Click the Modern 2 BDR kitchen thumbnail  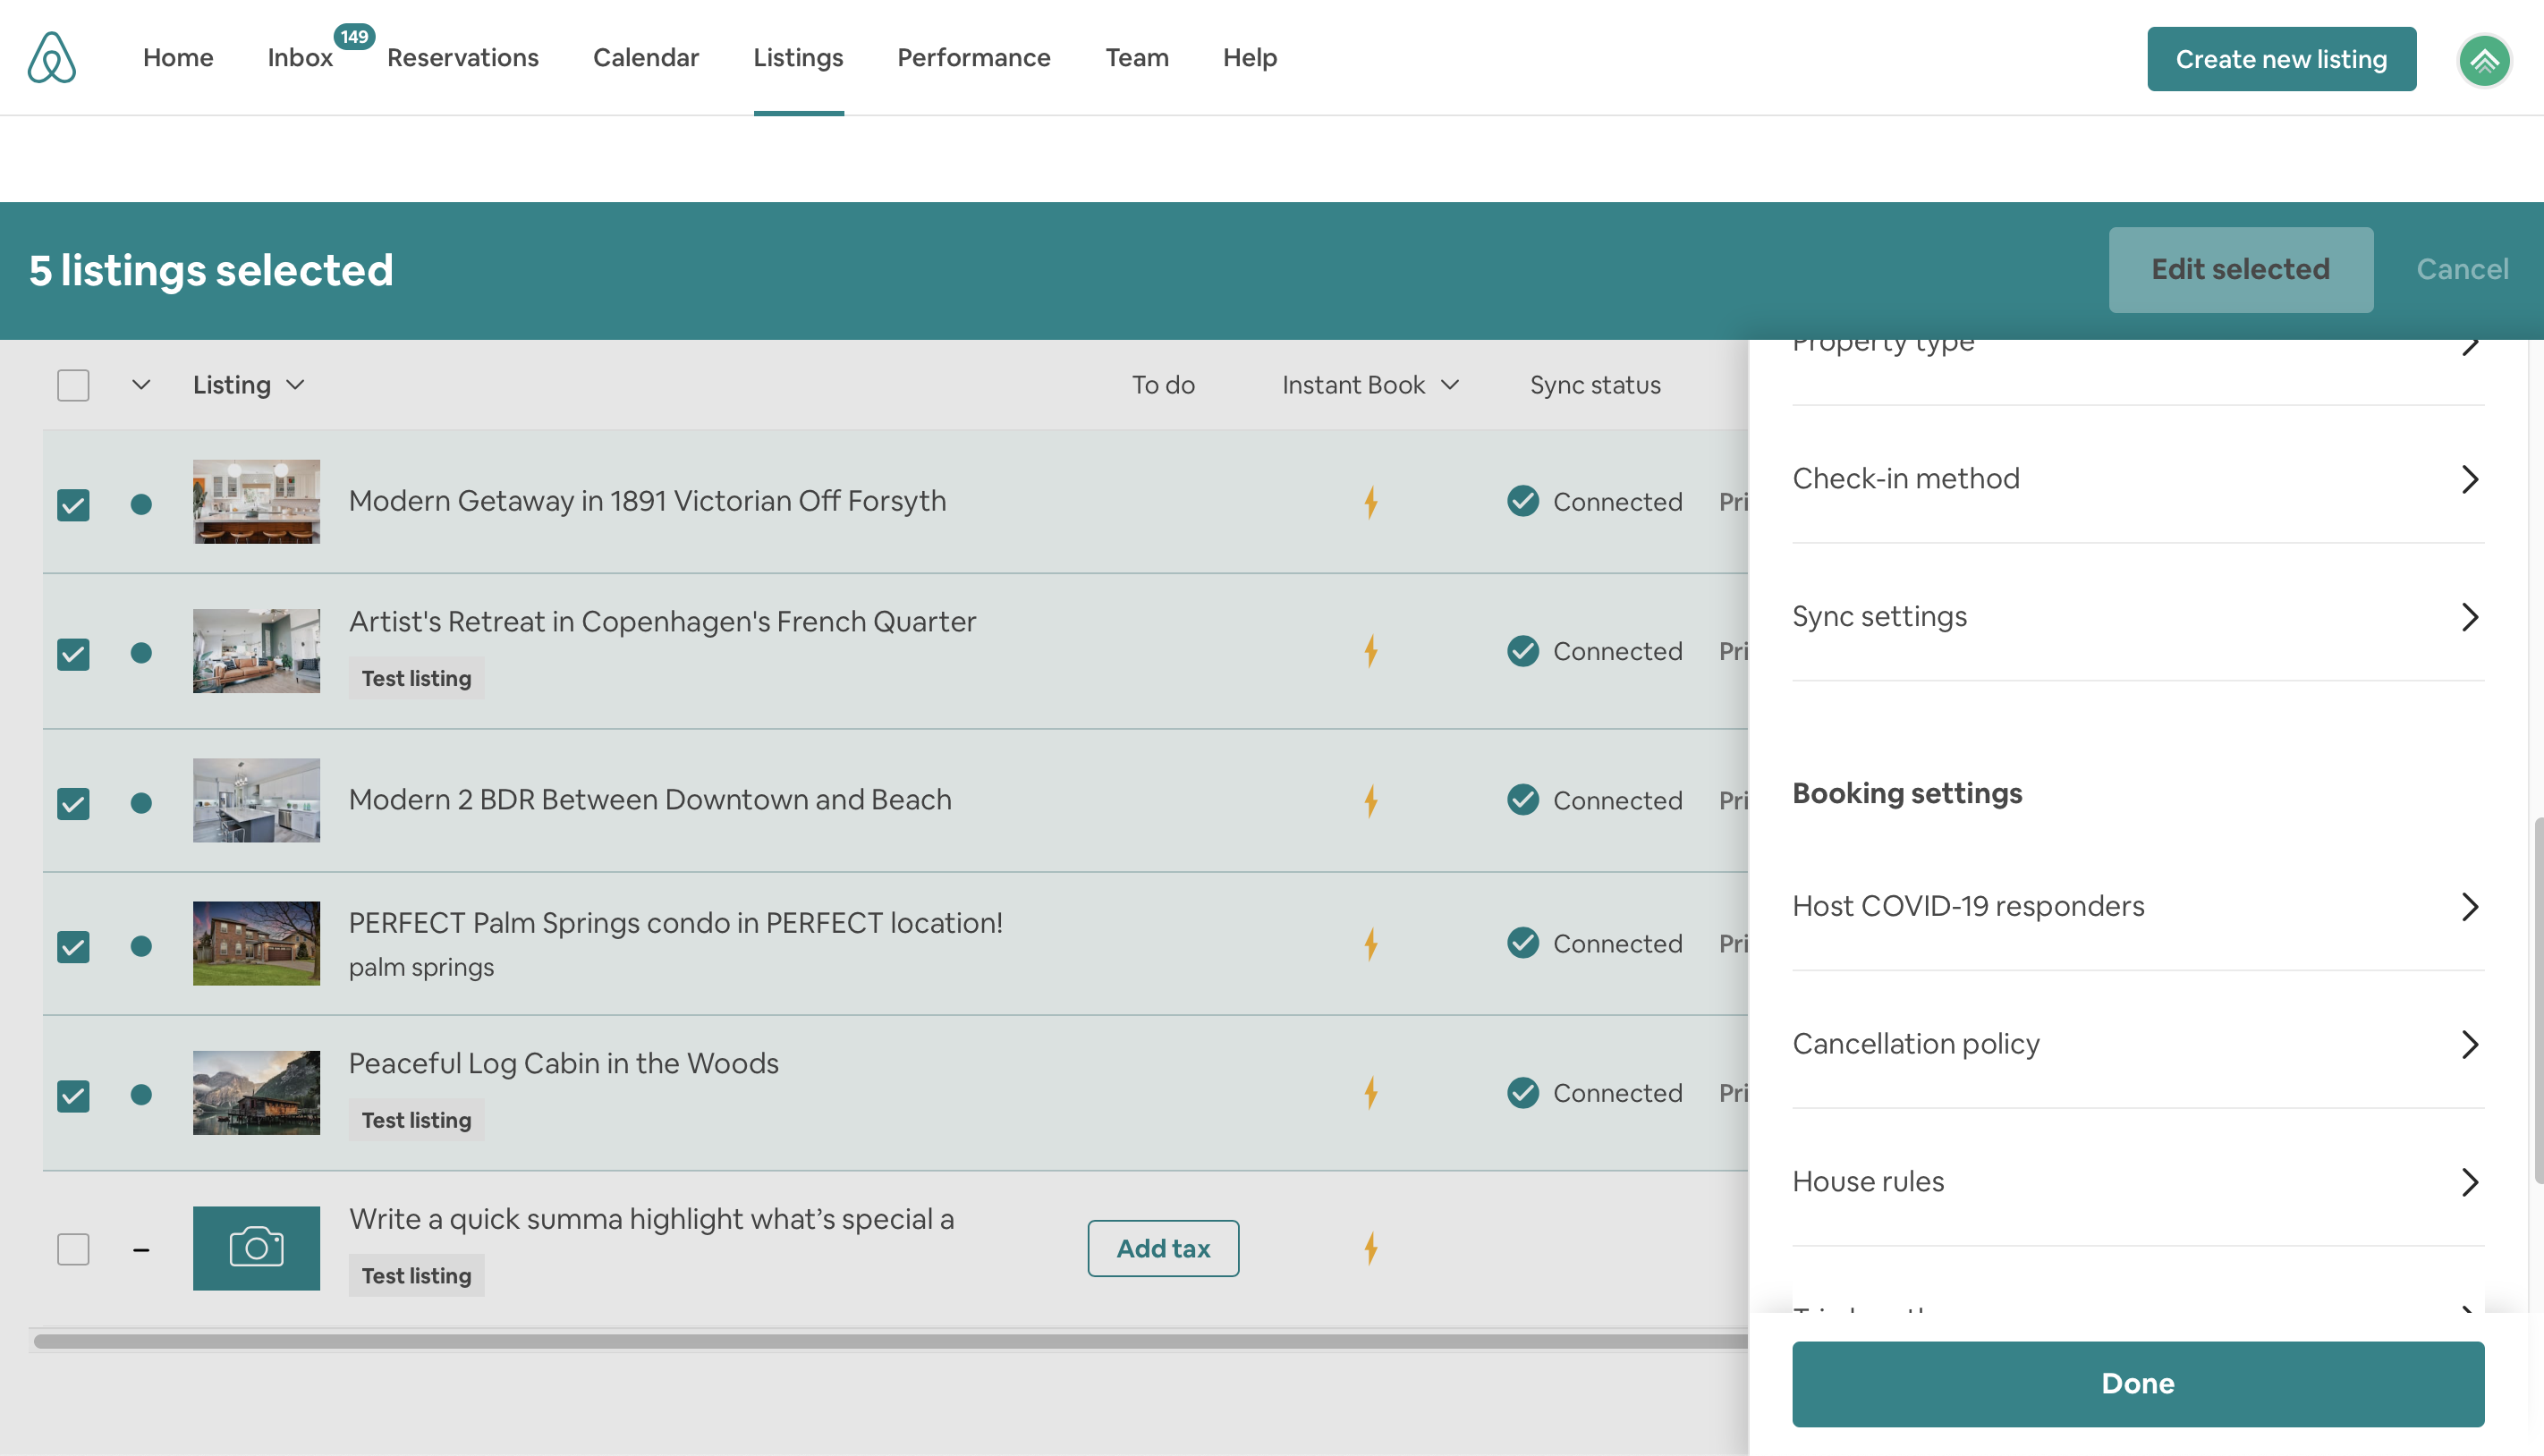click(256, 800)
